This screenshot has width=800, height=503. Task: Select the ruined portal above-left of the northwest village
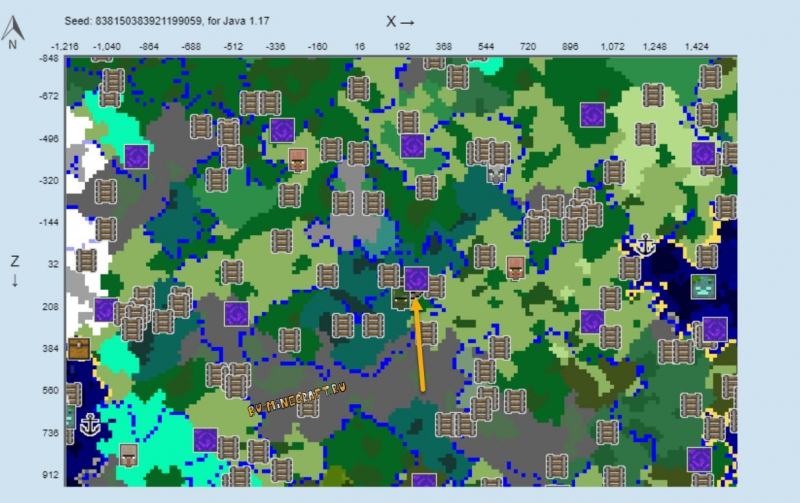(x=282, y=131)
